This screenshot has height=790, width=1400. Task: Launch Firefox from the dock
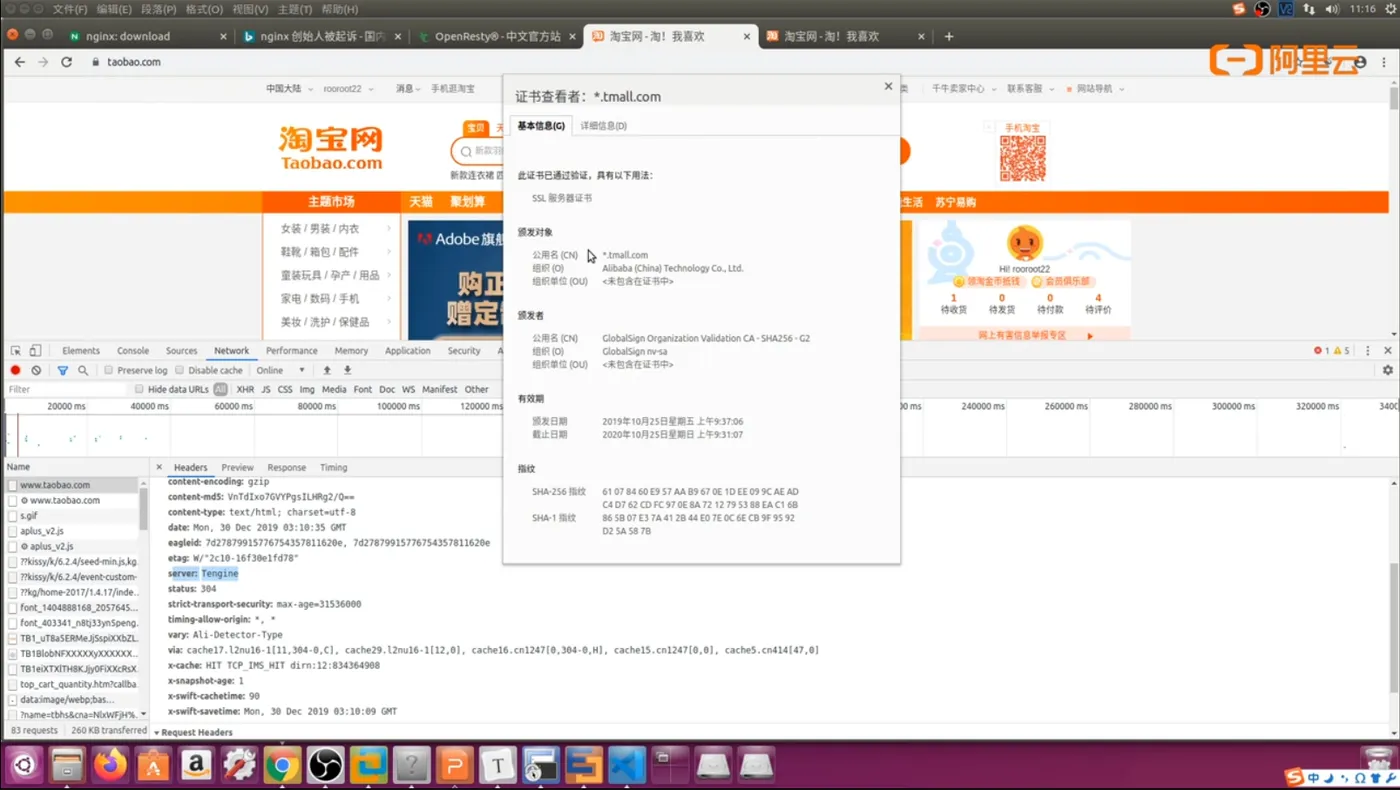(x=111, y=766)
